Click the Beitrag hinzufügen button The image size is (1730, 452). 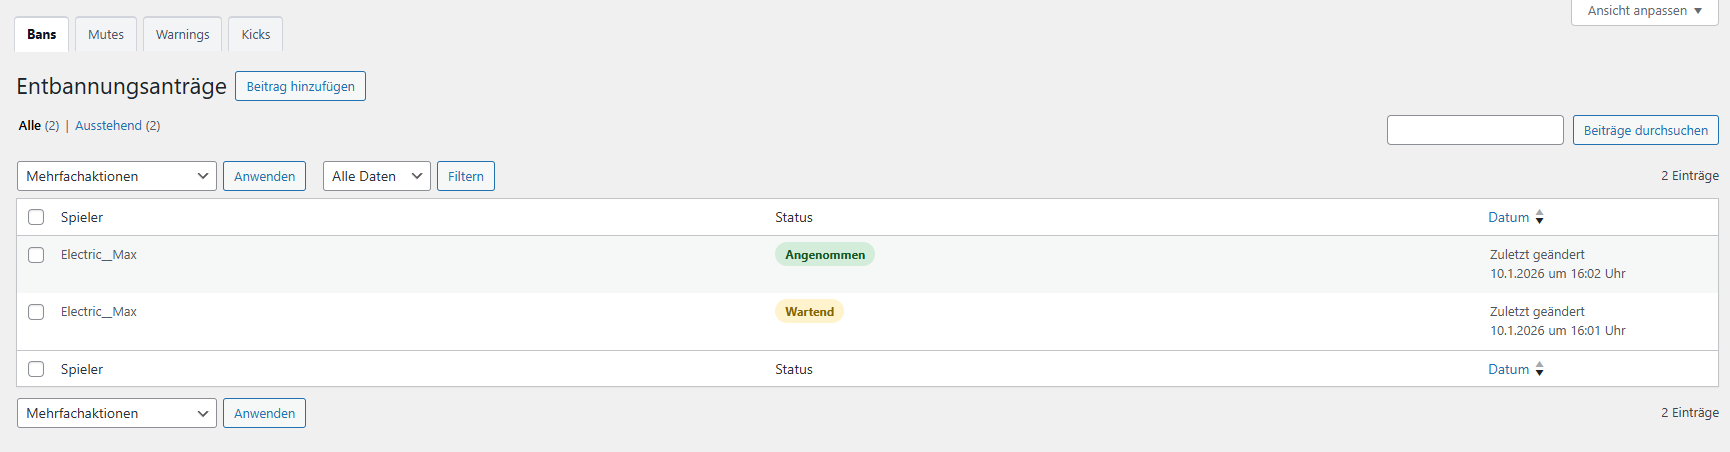(x=300, y=86)
